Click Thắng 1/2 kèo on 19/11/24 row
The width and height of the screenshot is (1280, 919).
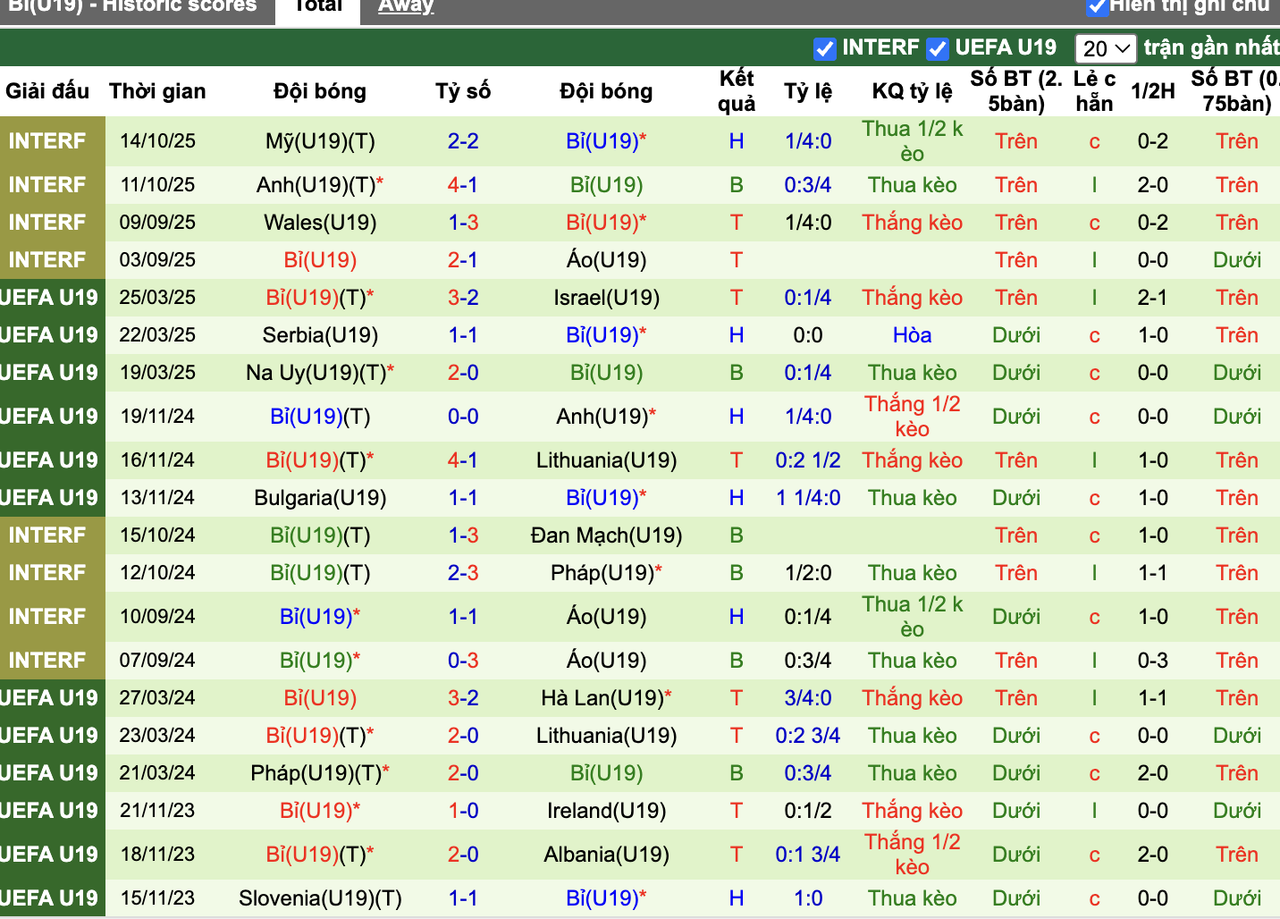912,416
